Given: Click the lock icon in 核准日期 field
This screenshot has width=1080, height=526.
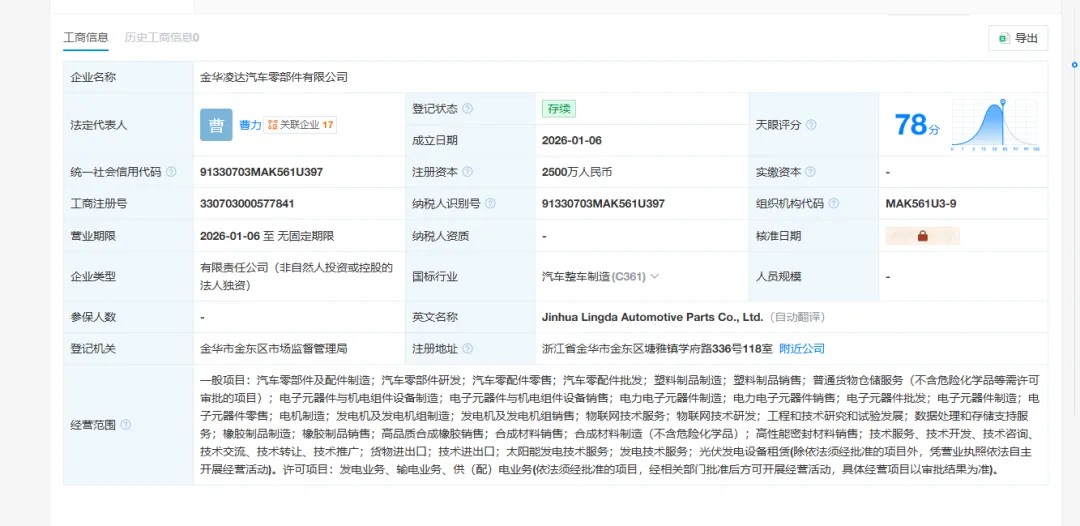Looking at the screenshot, I should 922,236.
